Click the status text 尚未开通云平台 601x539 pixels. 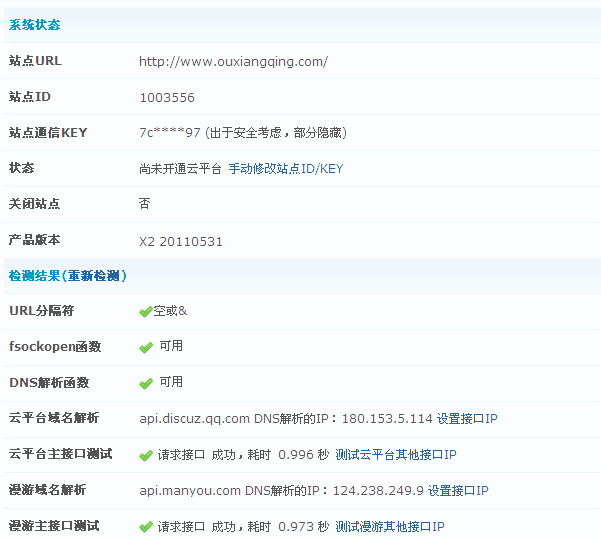coord(180,169)
